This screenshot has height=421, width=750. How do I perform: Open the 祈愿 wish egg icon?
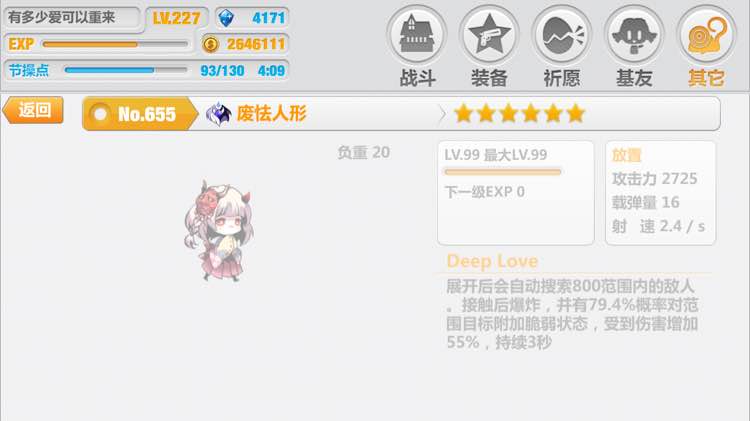click(x=562, y=34)
